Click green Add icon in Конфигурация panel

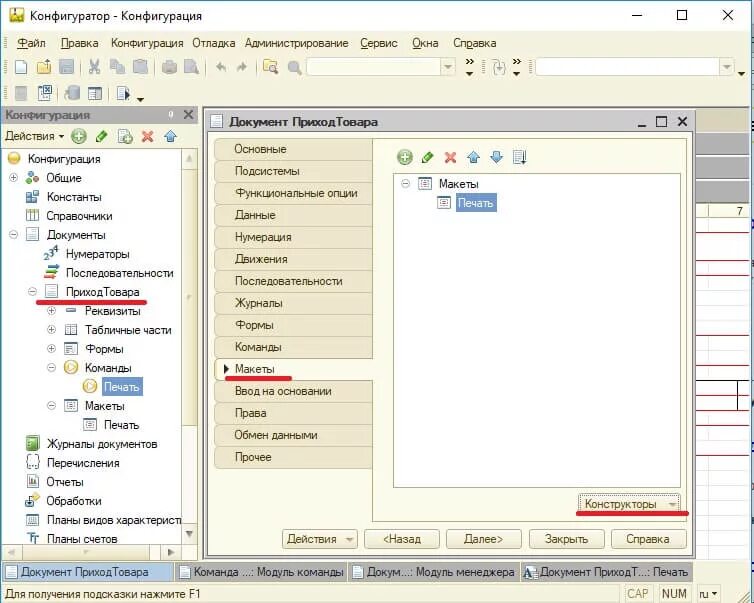point(78,137)
